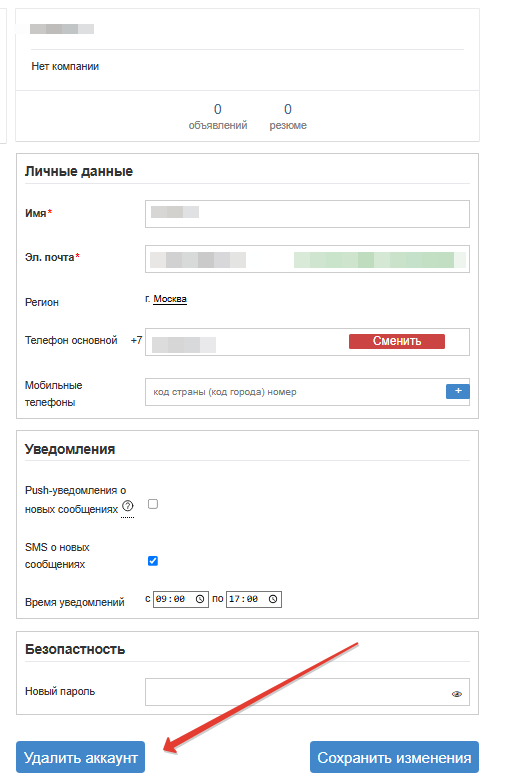Open help tooltip icon near Push-уведомления
The height and width of the screenshot is (779, 505).
pyautogui.click(x=128, y=506)
